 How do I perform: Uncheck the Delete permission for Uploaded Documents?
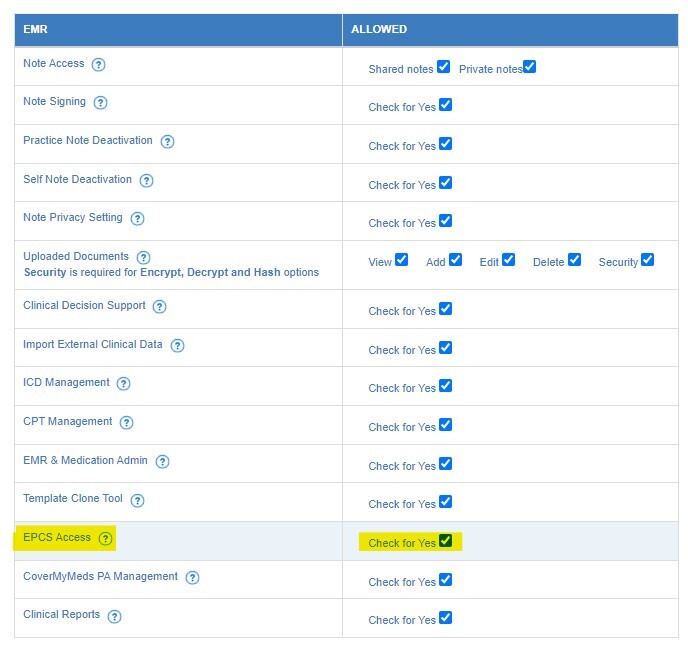[574, 260]
